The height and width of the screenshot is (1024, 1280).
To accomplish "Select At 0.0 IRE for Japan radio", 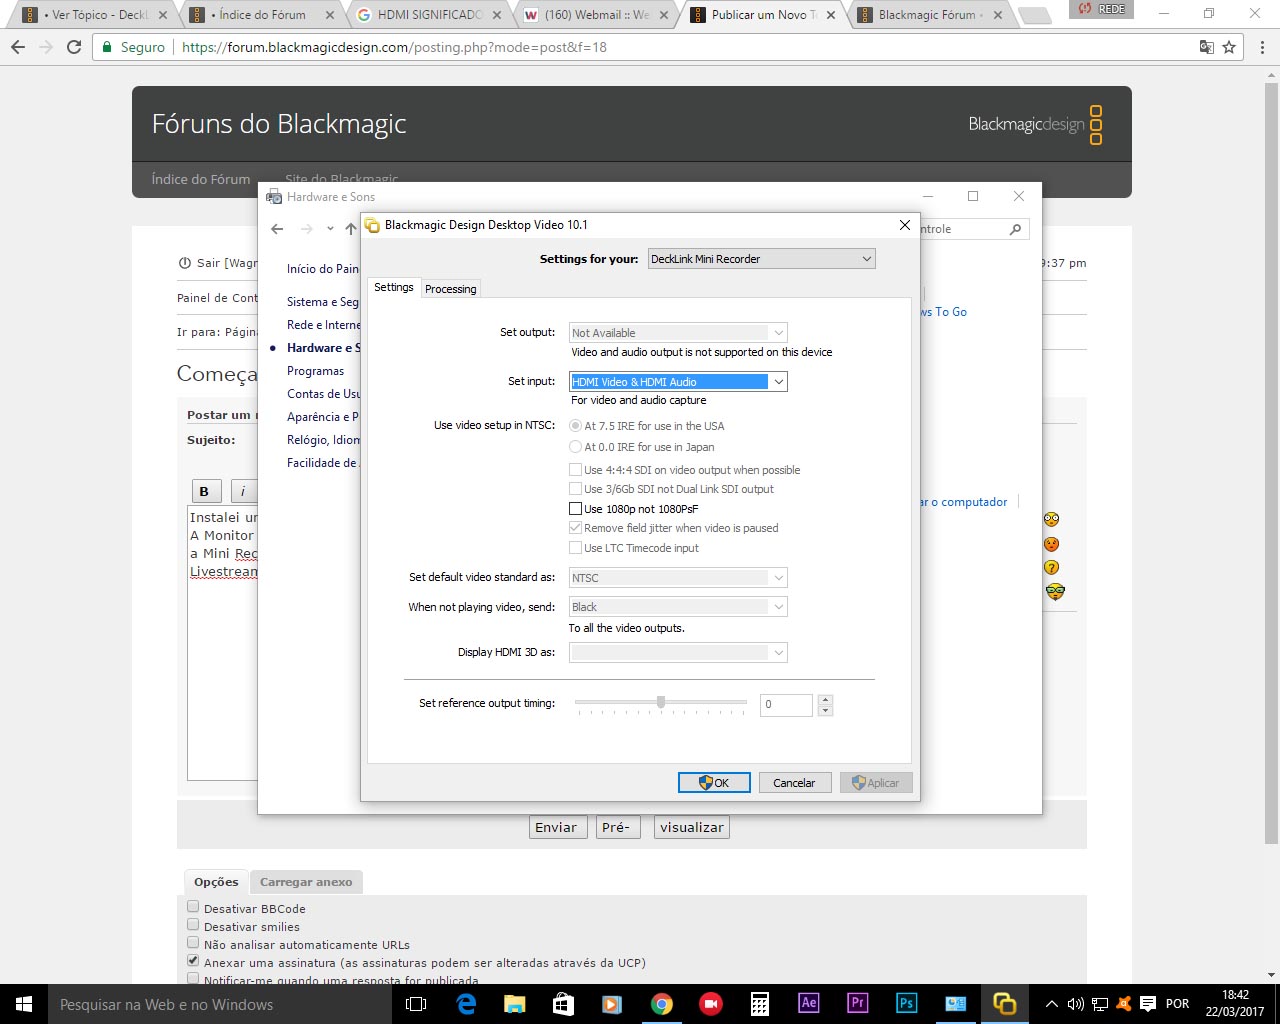I will point(575,447).
